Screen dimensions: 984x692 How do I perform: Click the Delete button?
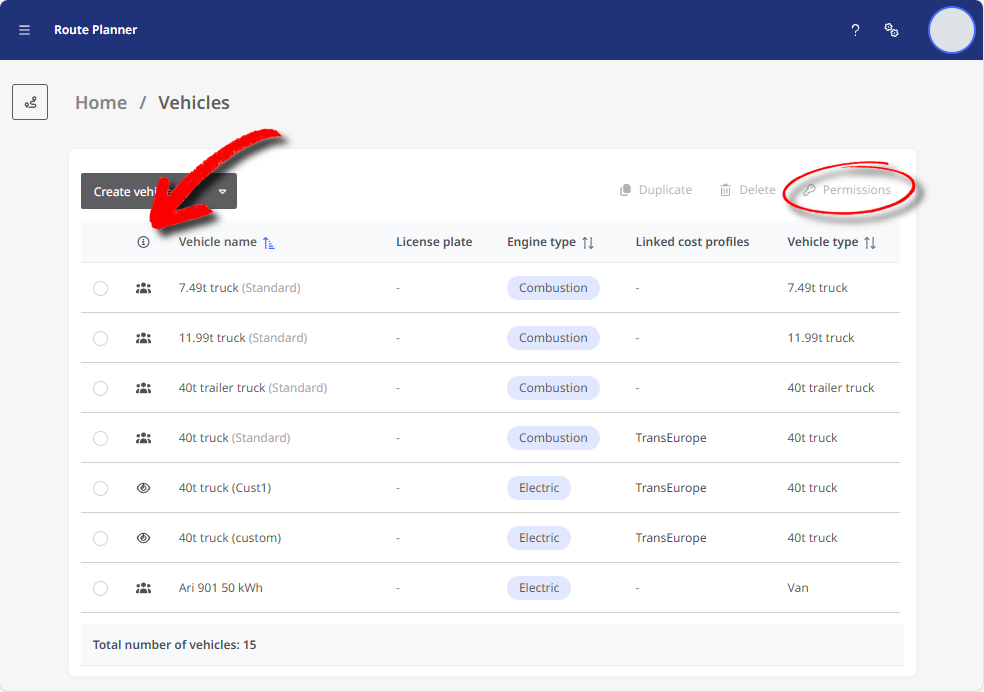(x=748, y=190)
